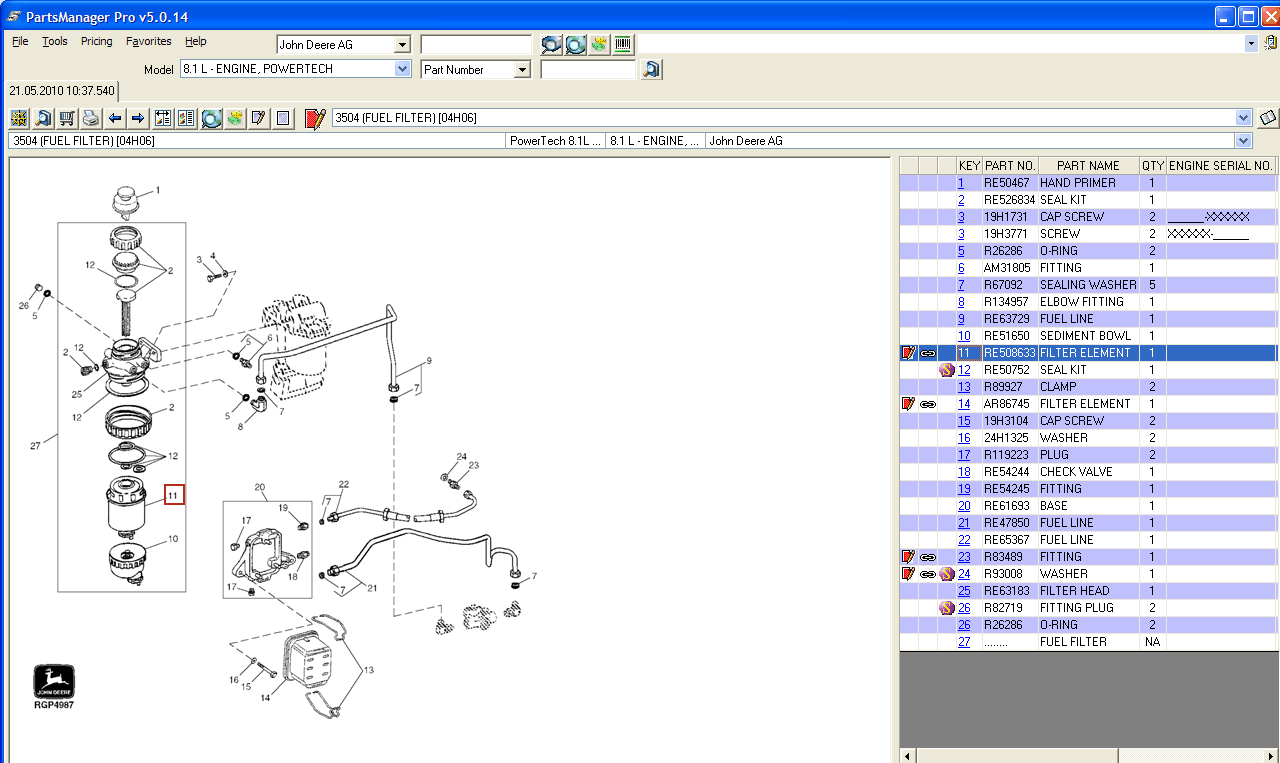Click the left arrow of the parts list horizontal scrollbar
Viewport: 1280px width, 763px height.
click(x=908, y=755)
